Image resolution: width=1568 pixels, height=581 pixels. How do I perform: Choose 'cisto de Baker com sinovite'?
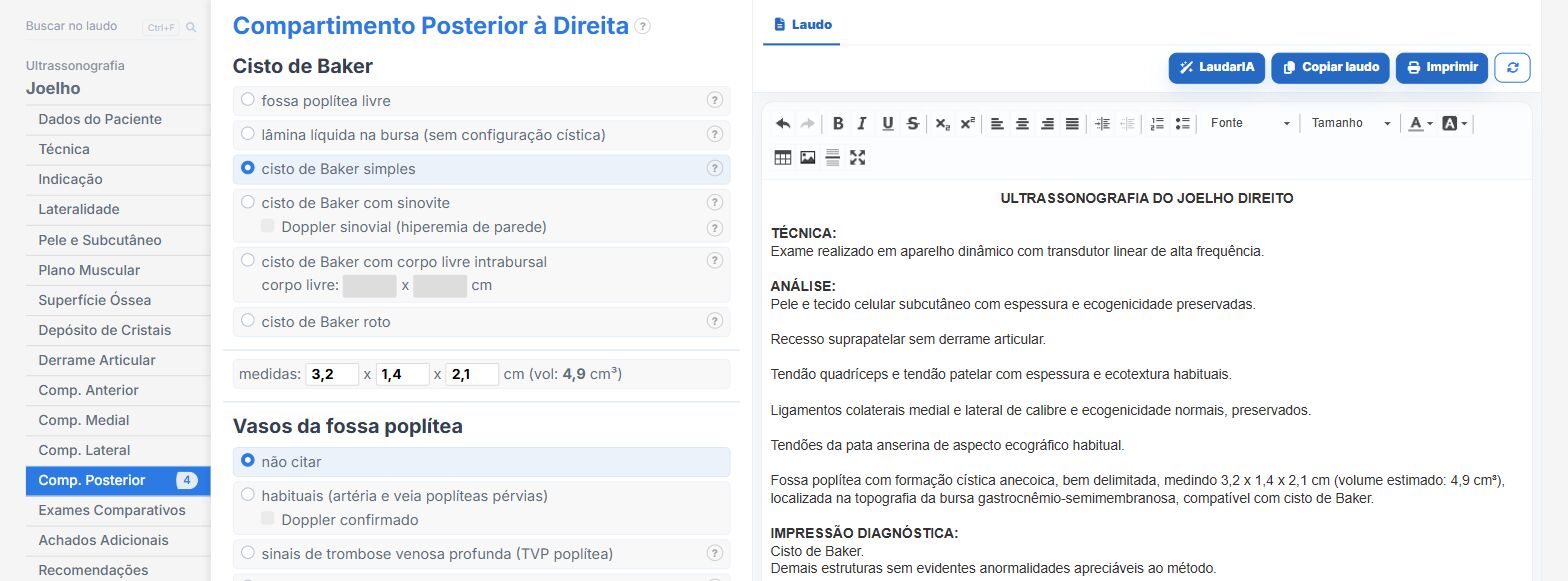pos(248,201)
